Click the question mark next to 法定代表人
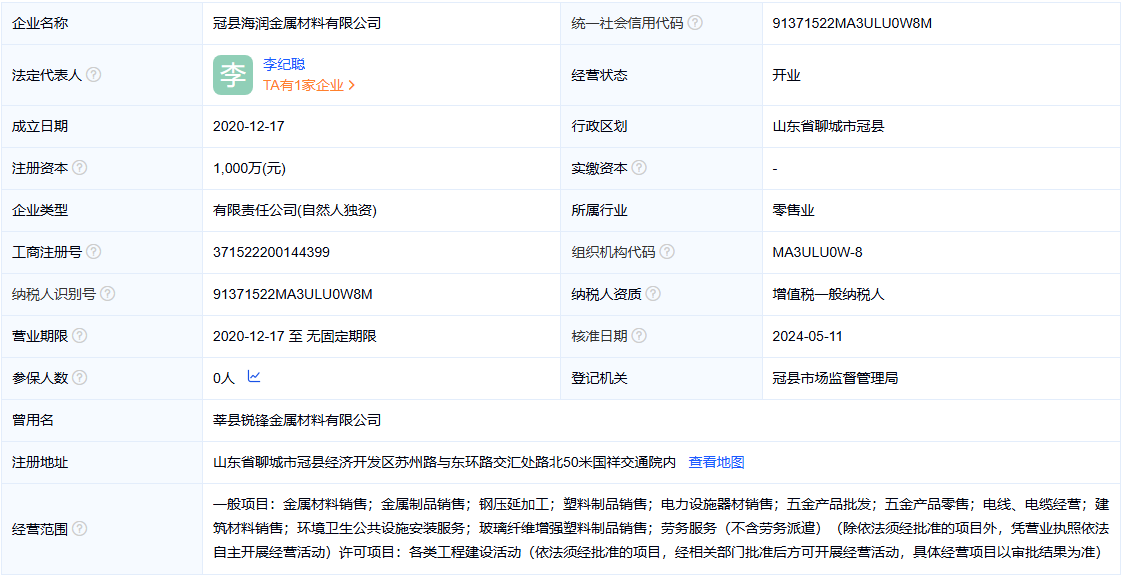 tap(94, 75)
